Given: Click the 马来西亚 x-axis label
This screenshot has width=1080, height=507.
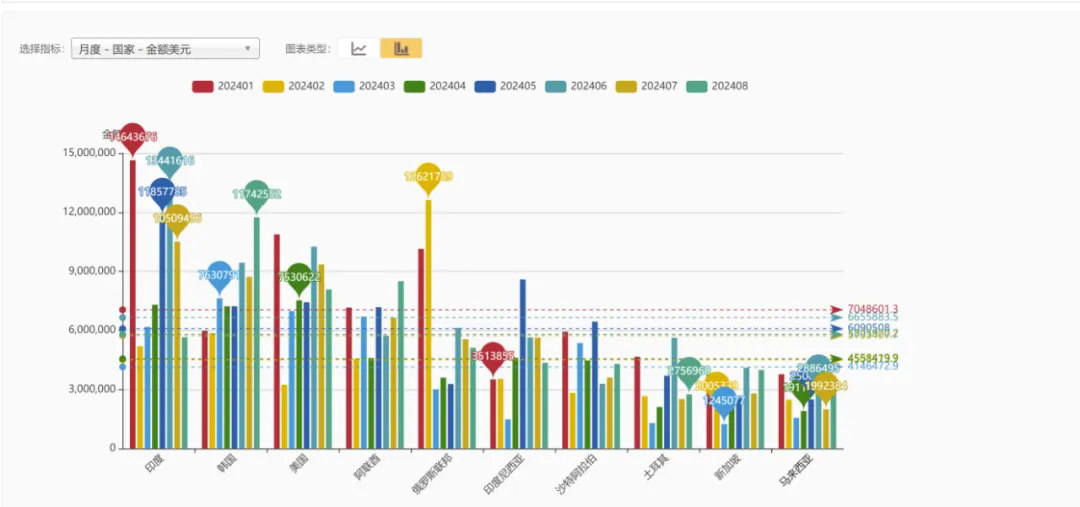Looking at the screenshot, I should pos(797,472).
